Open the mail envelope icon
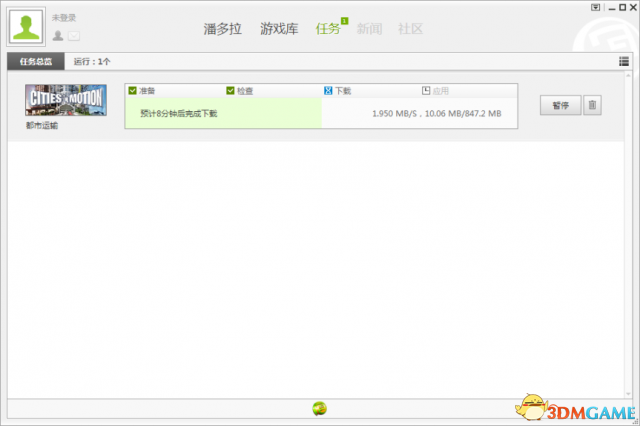Screen dimensions: 640x426 click(73, 36)
